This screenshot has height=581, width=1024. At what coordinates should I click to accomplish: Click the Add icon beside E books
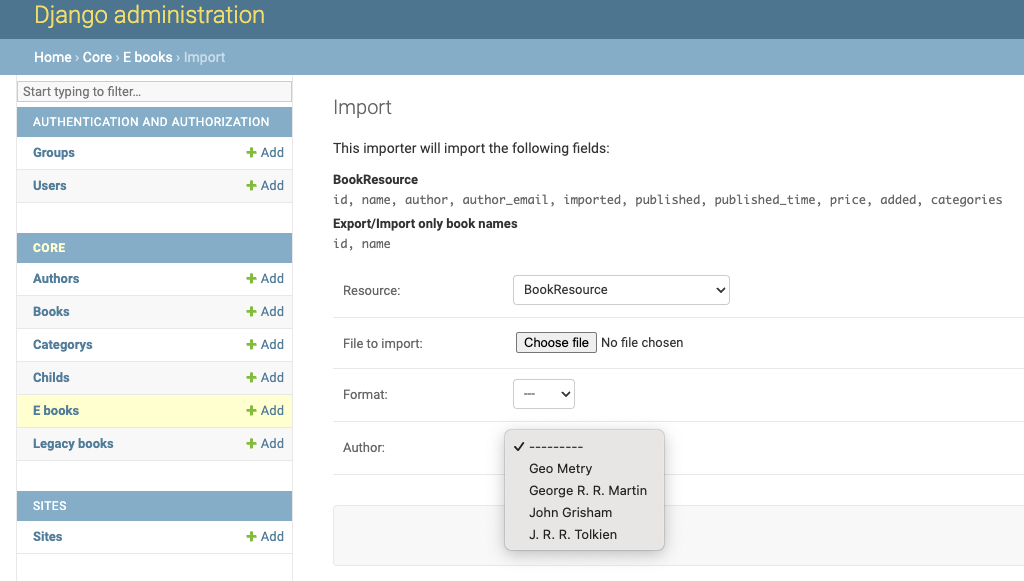pos(265,410)
